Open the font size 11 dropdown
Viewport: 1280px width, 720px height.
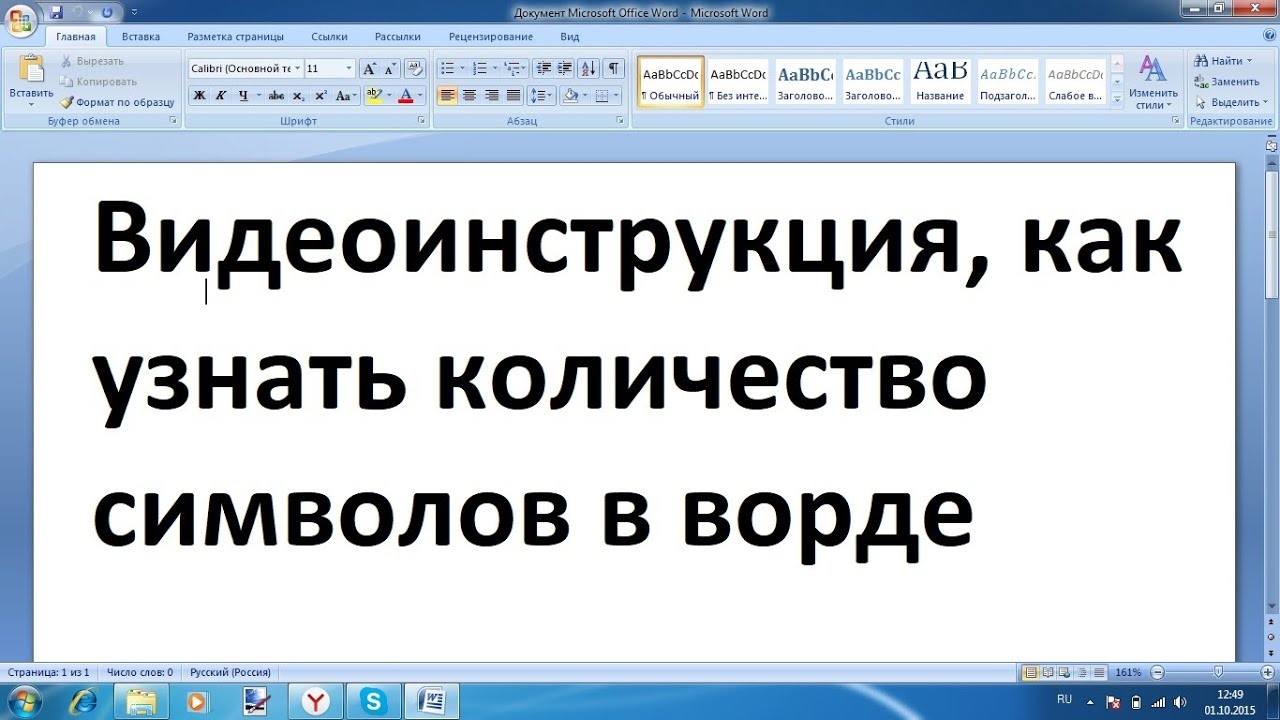point(349,69)
